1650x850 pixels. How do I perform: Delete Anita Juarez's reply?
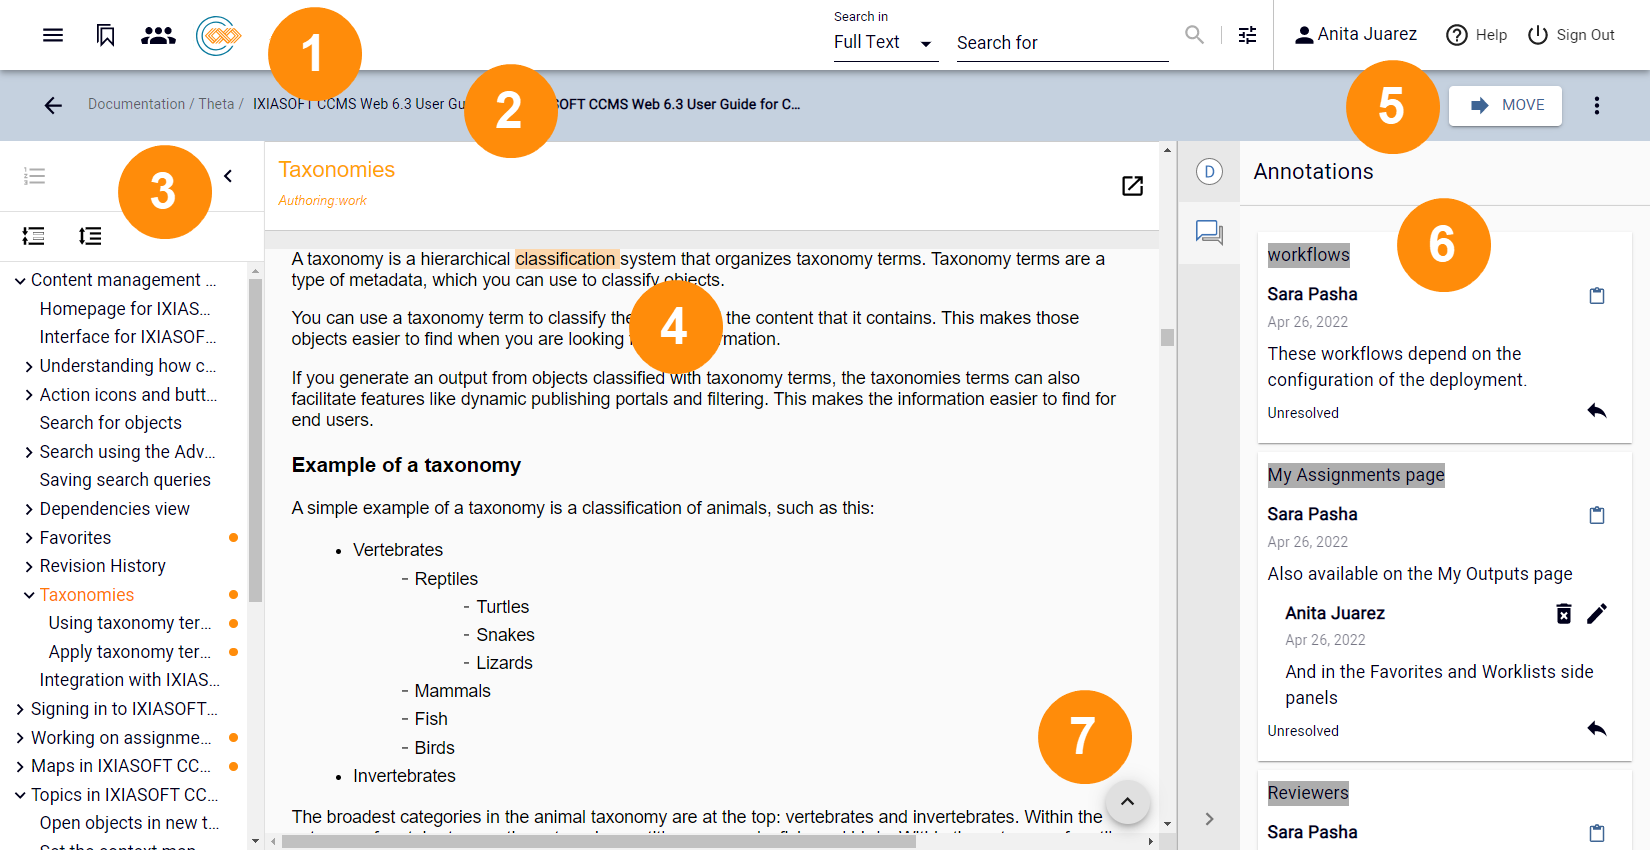point(1564,614)
